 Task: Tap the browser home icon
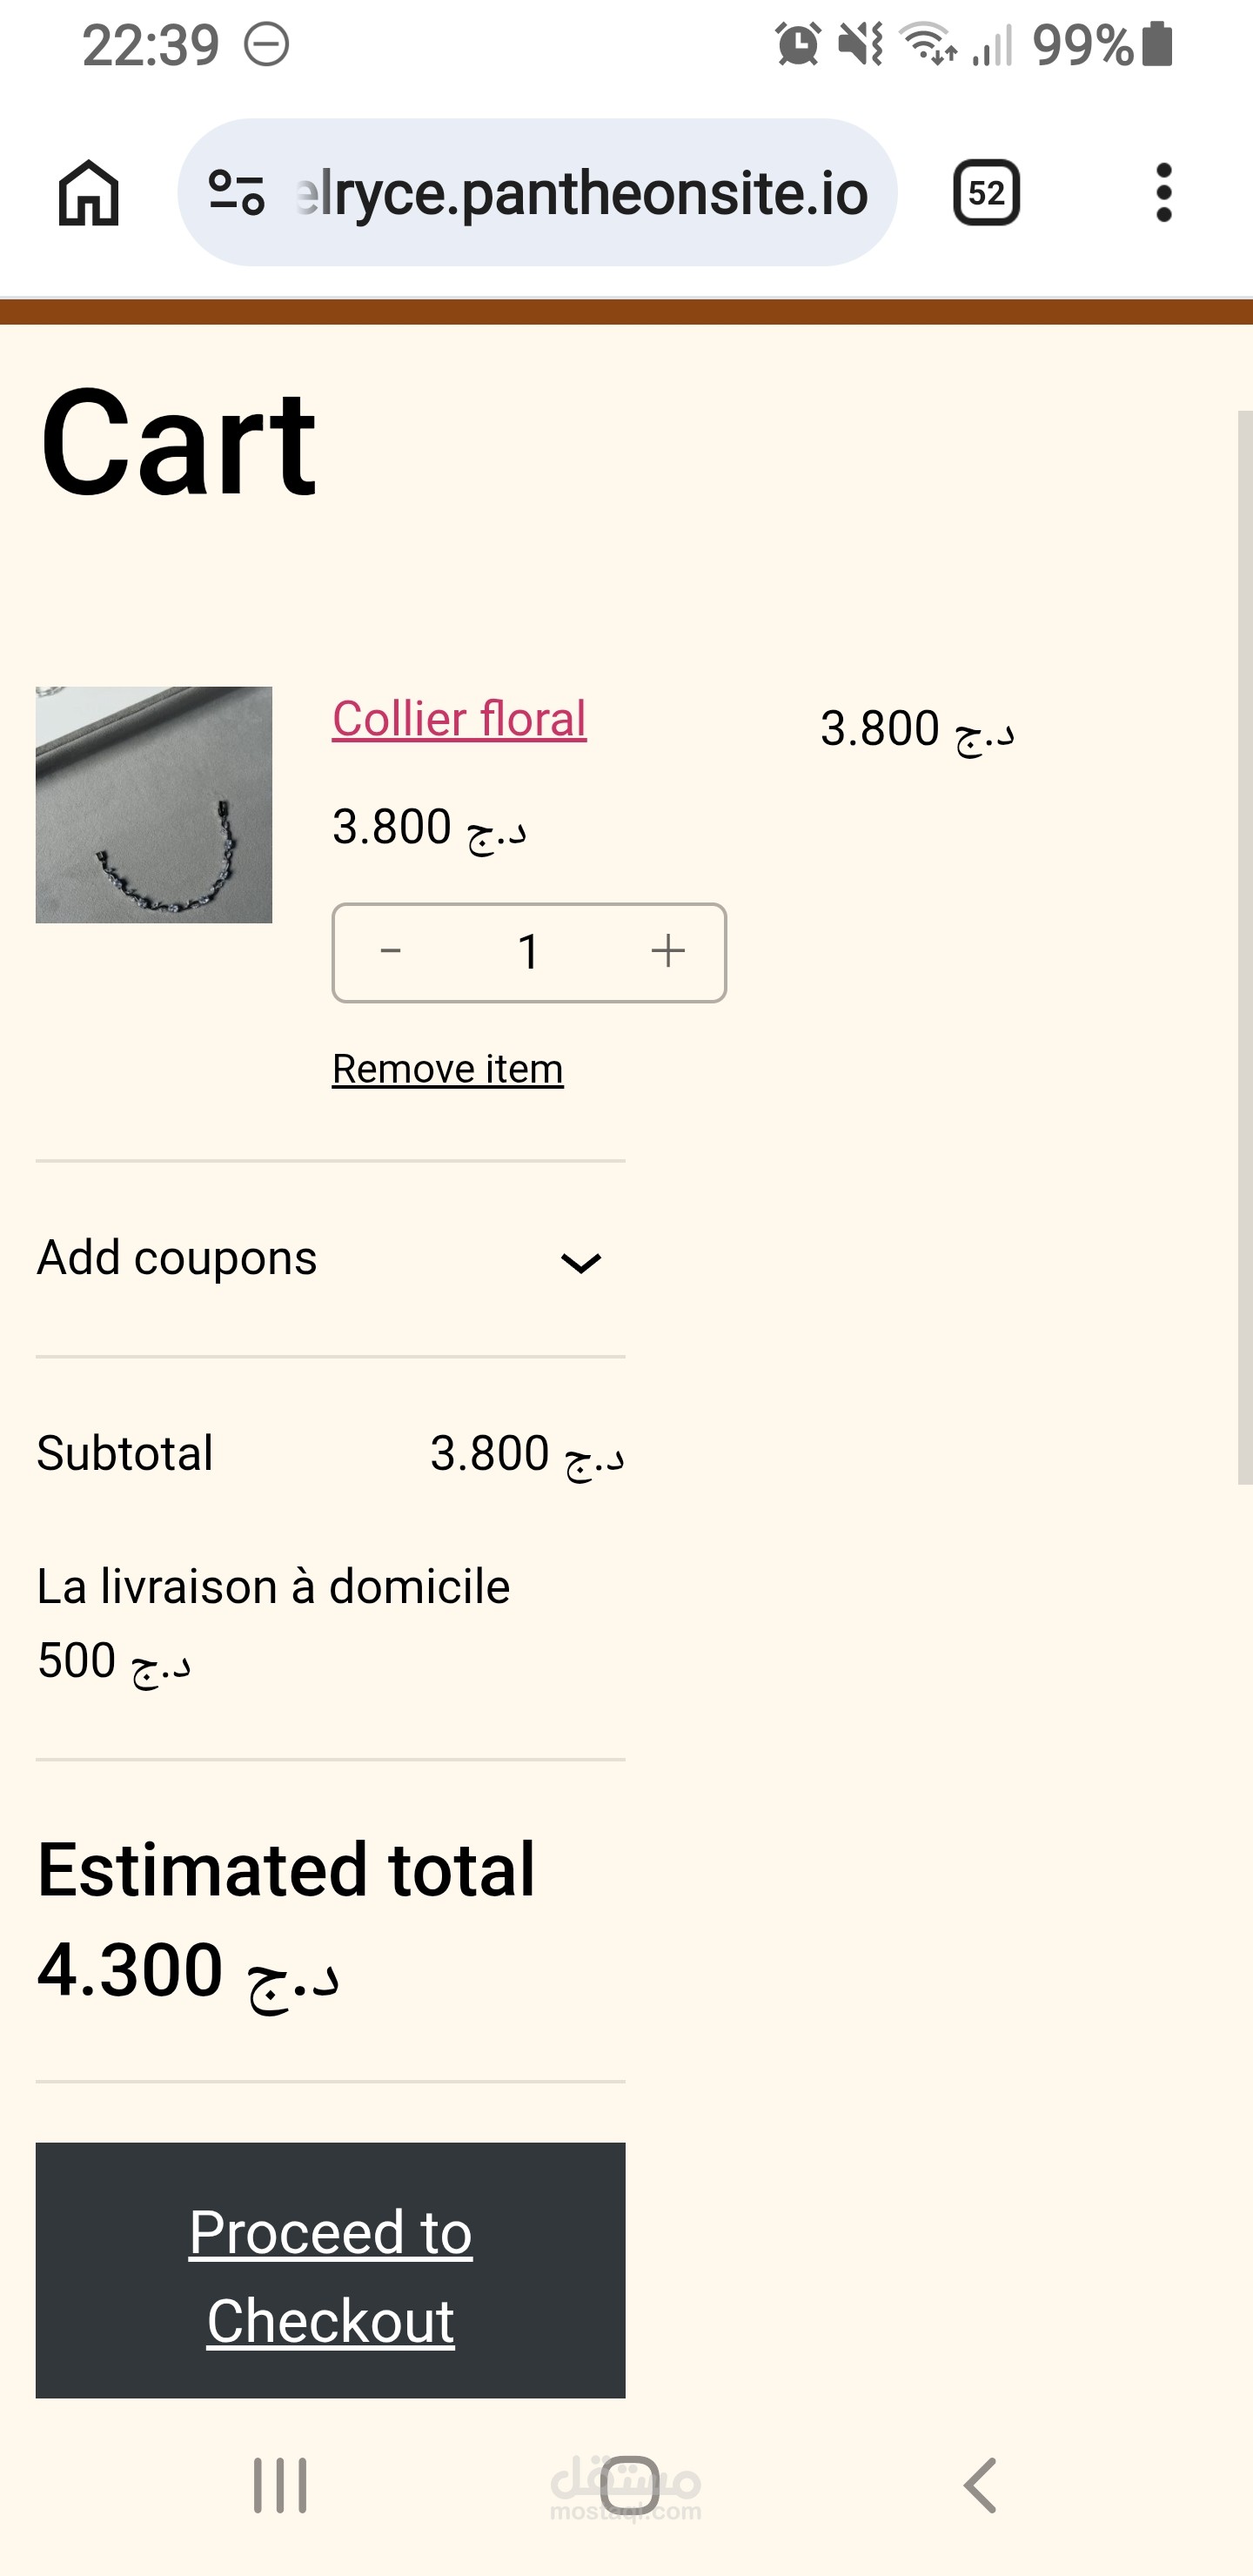click(89, 193)
